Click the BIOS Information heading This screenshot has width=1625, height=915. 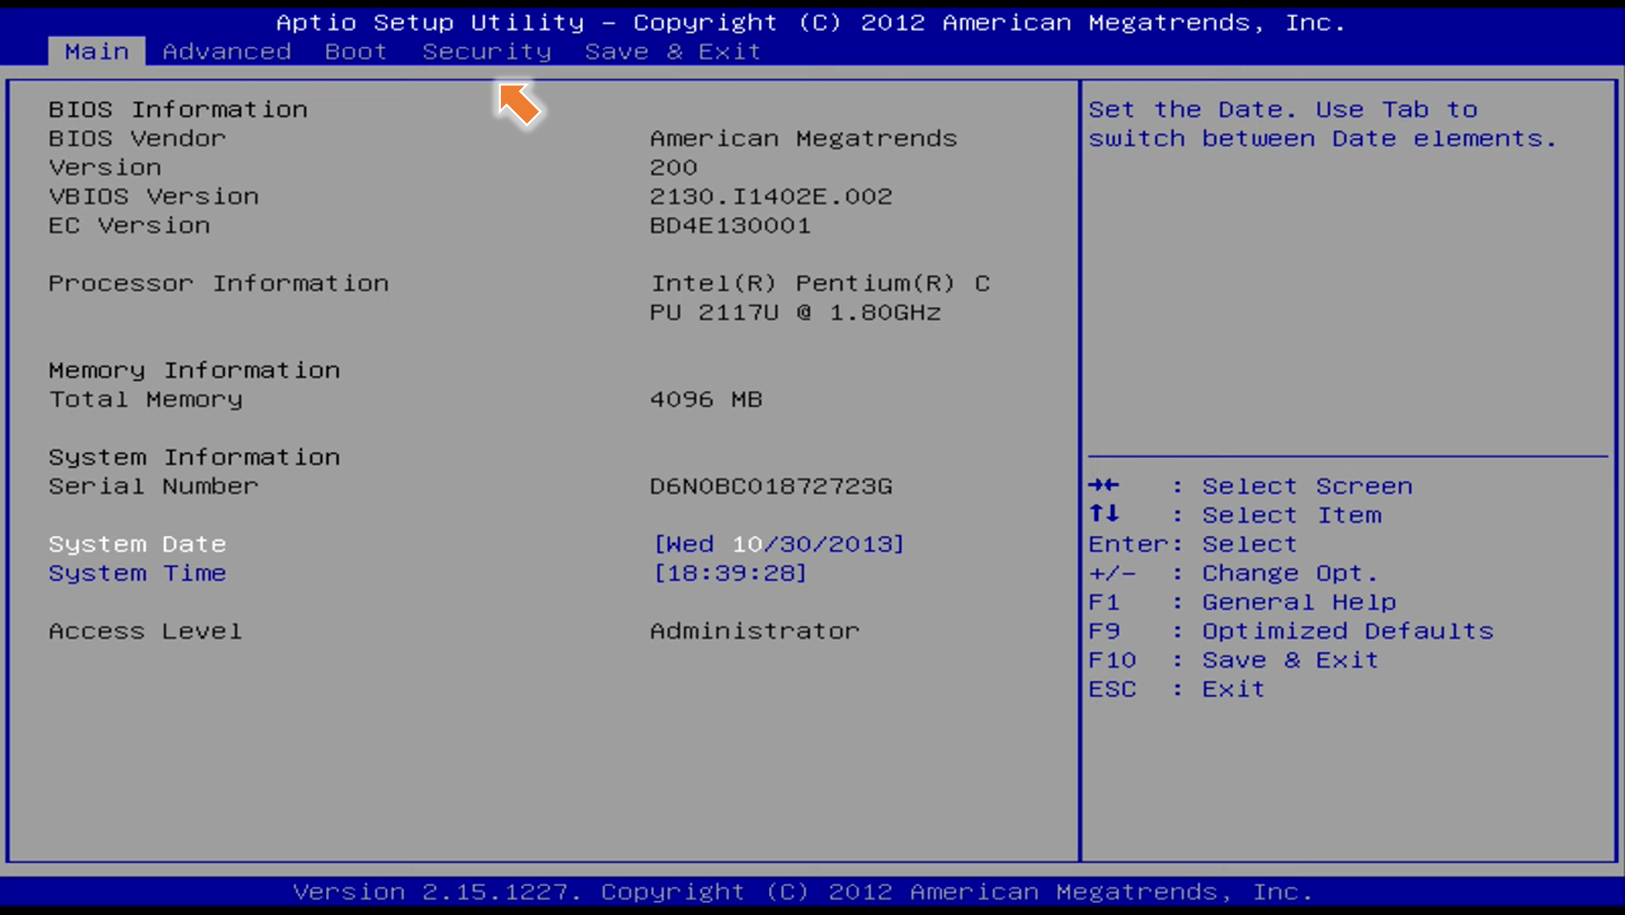click(x=178, y=109)
